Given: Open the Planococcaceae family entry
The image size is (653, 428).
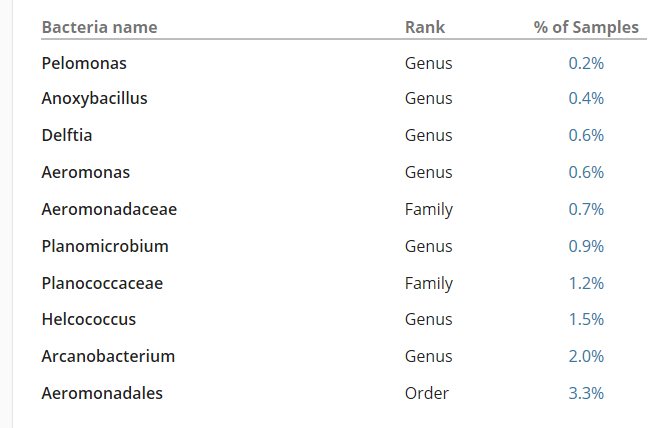Looking at the screenshot, I should point(102,283).
